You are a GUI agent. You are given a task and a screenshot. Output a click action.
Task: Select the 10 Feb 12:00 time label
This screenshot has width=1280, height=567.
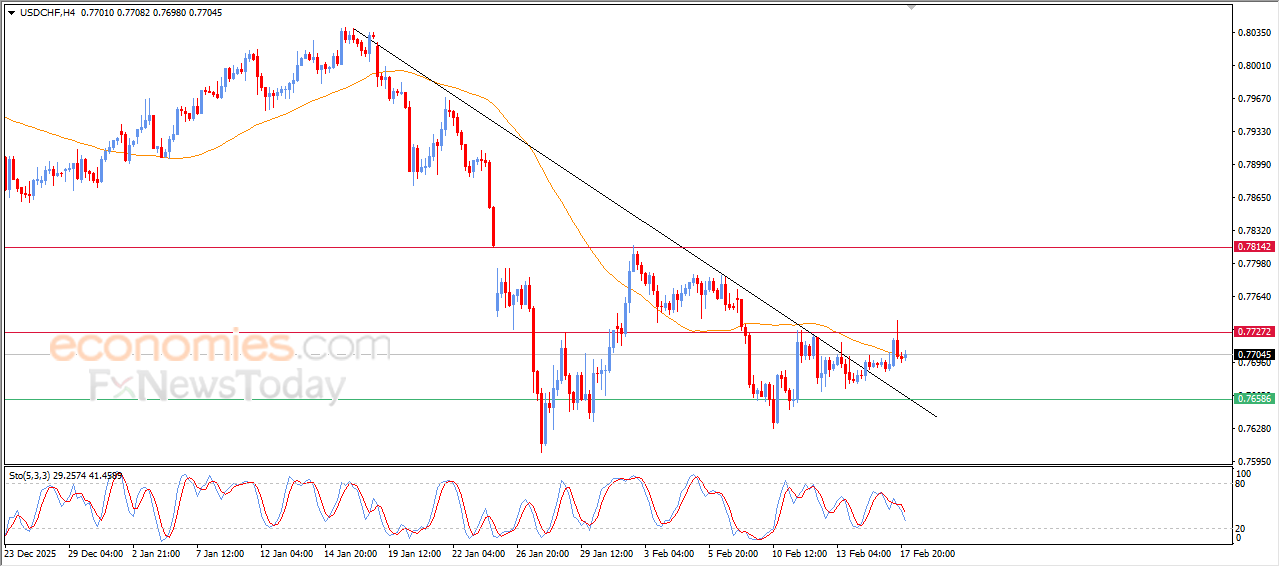[799, 552]
